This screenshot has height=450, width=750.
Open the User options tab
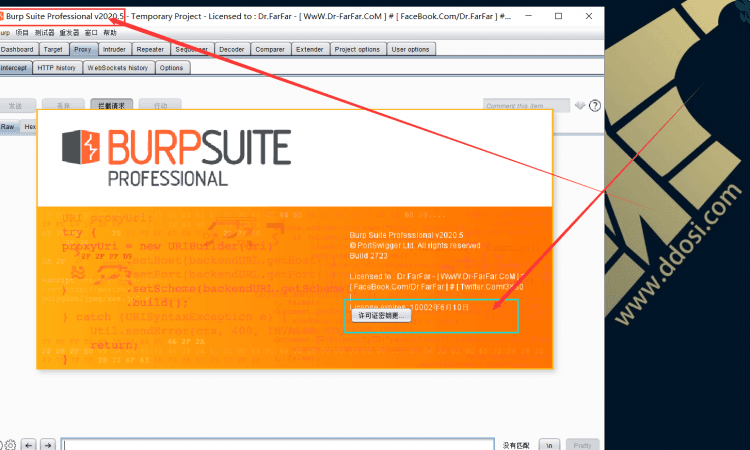click(410, 49)
